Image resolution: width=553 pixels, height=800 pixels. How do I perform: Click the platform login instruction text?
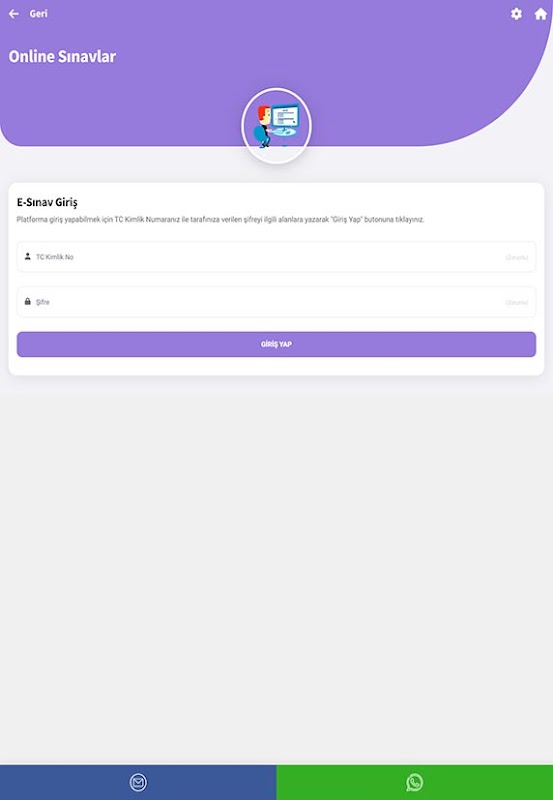point(220,220)
